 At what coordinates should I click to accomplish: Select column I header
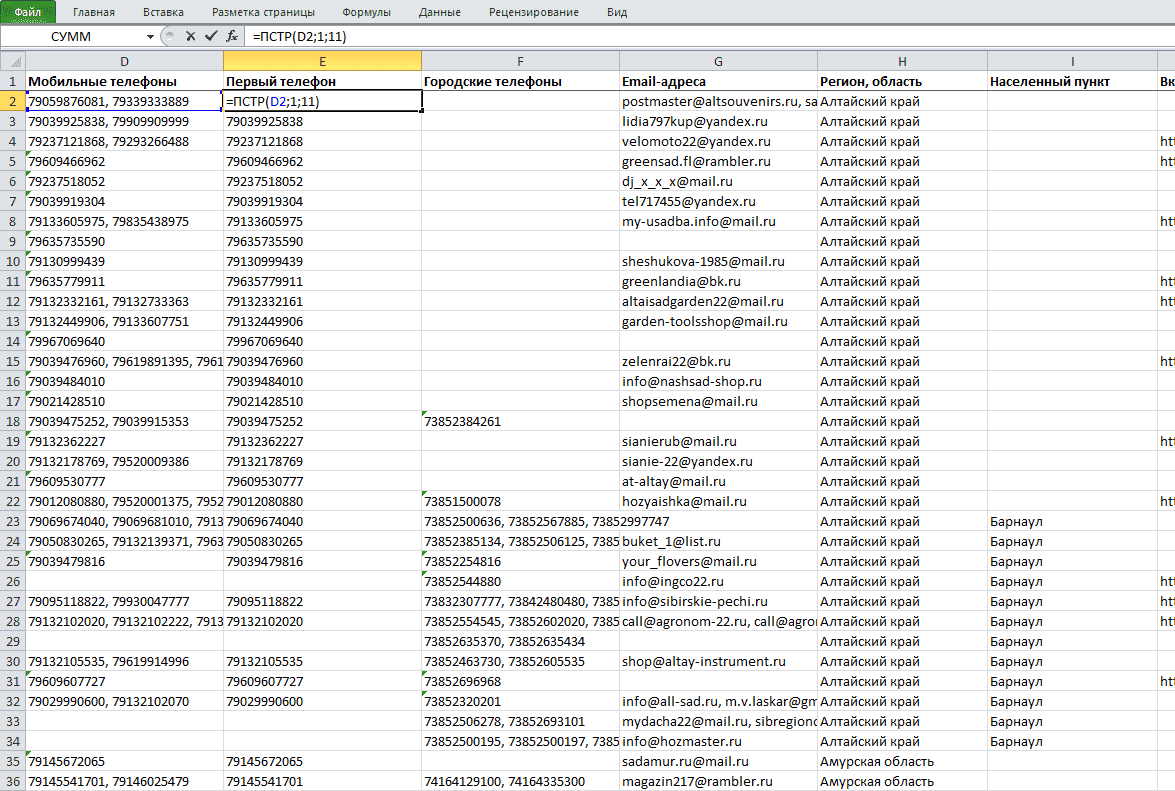pos(1072,61)
